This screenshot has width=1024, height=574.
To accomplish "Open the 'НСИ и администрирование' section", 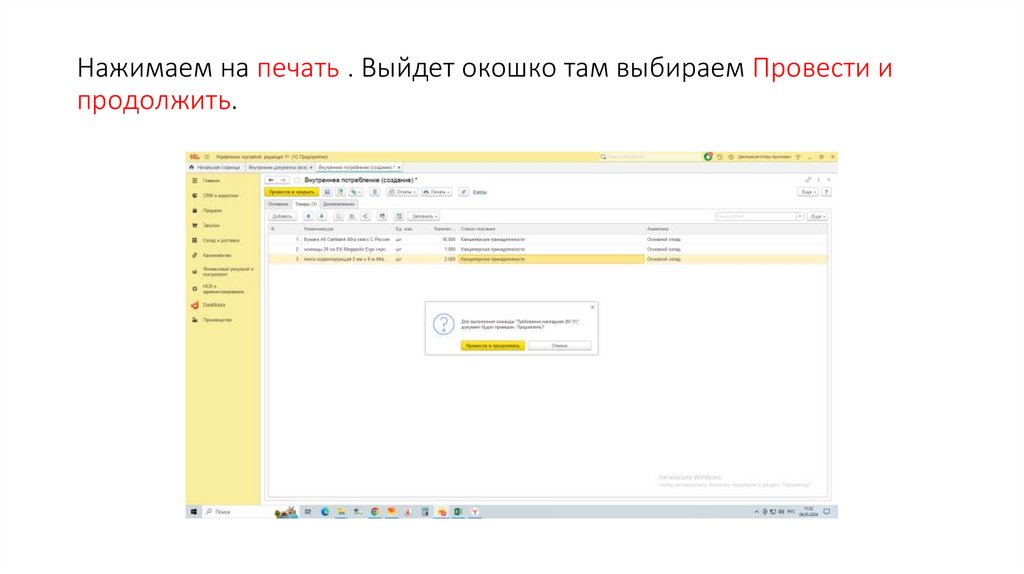I will click(223, 289).
